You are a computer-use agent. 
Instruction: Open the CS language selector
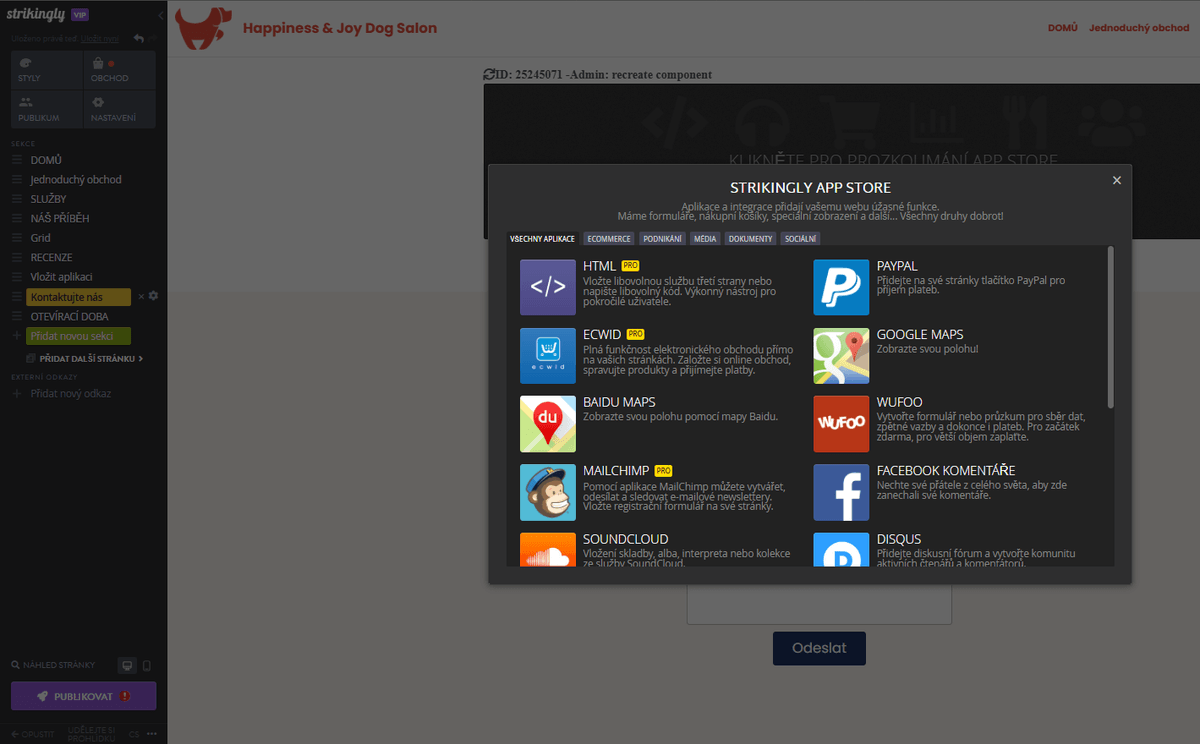tap(134, 734)
